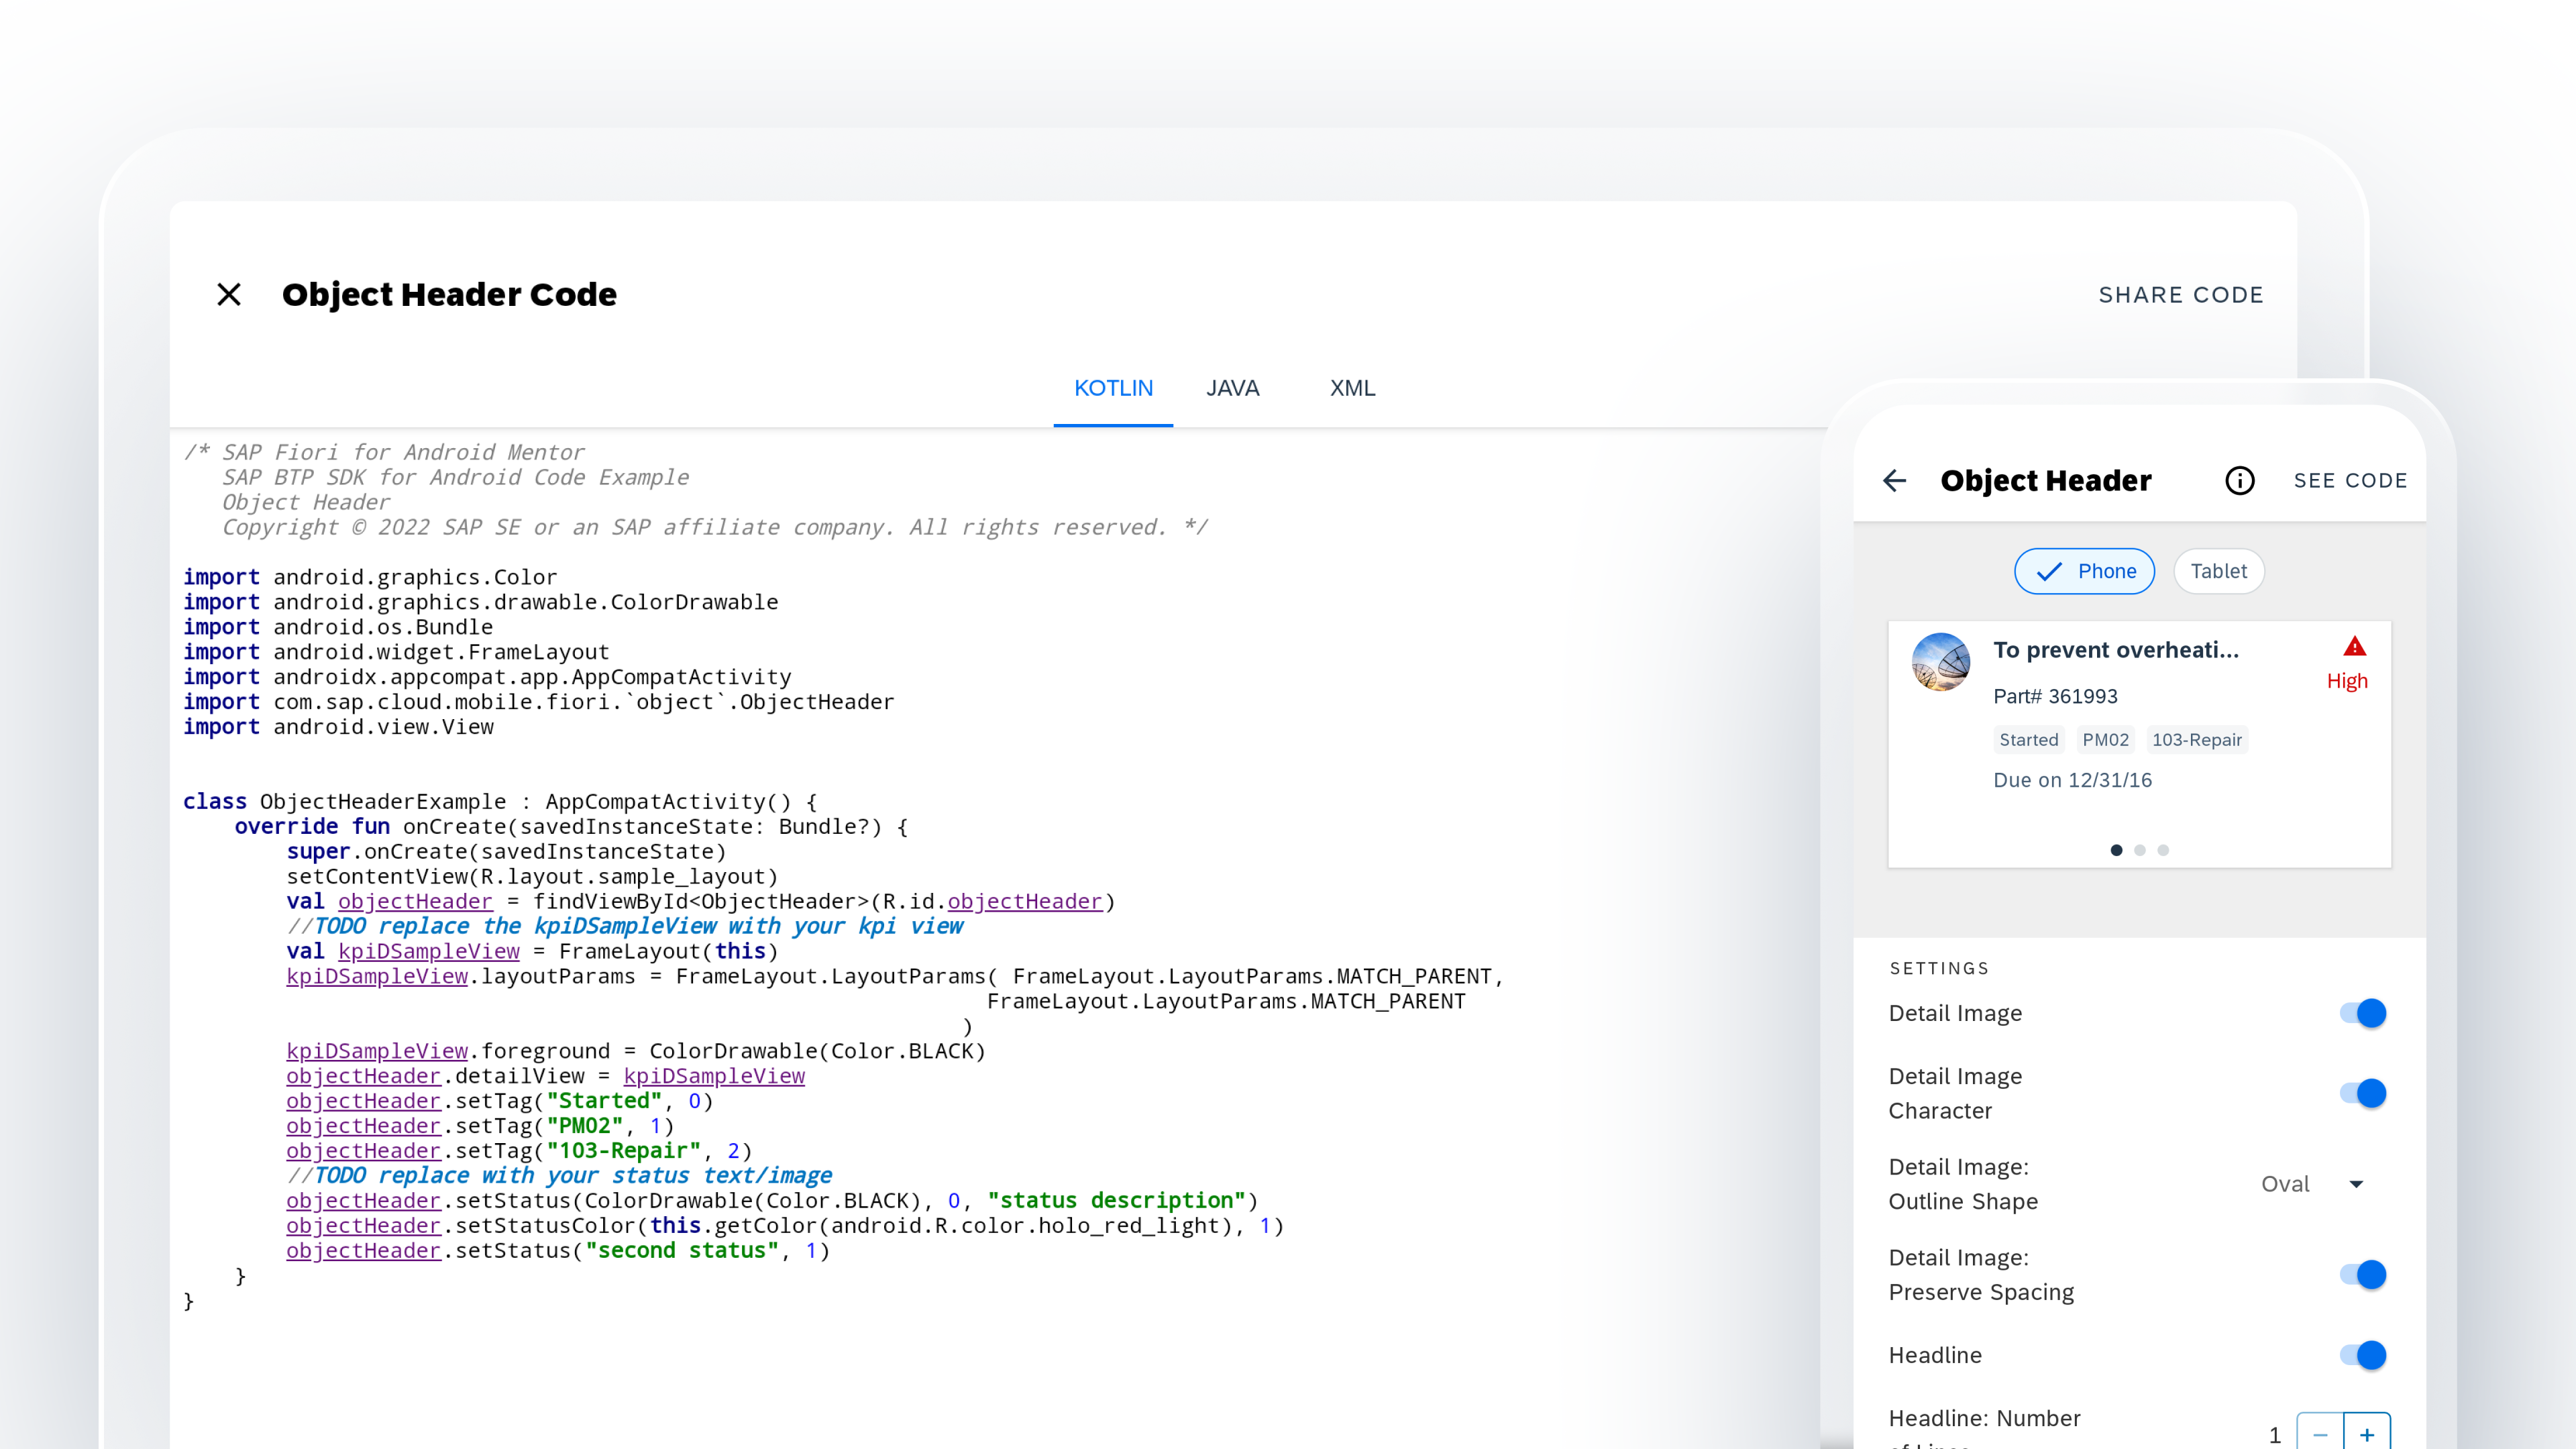Screen dimensions: 2576x1449
Task: Click the back arrow beside Object Header
Action: pos(1894,481)
